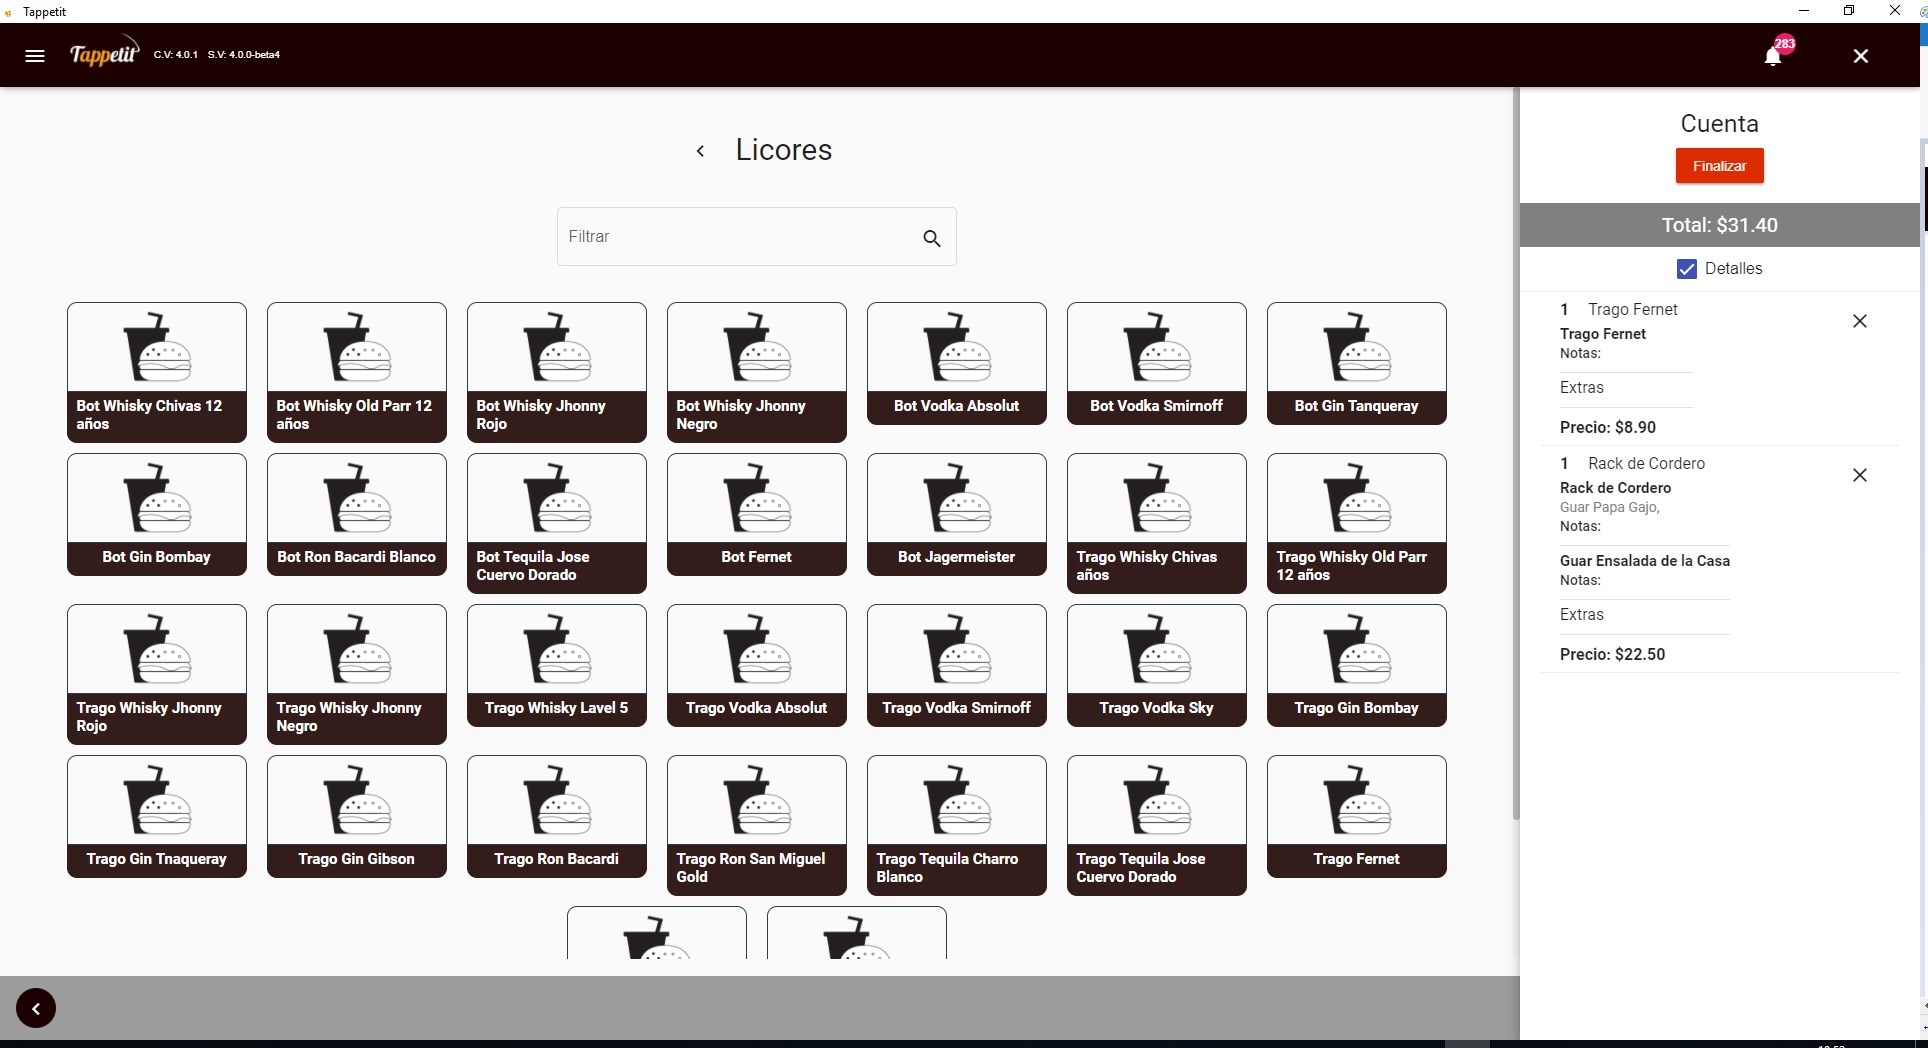Pick Trago Gin Gibson
Viewport: 1928px width, 1048px height.
click(357, 816)
